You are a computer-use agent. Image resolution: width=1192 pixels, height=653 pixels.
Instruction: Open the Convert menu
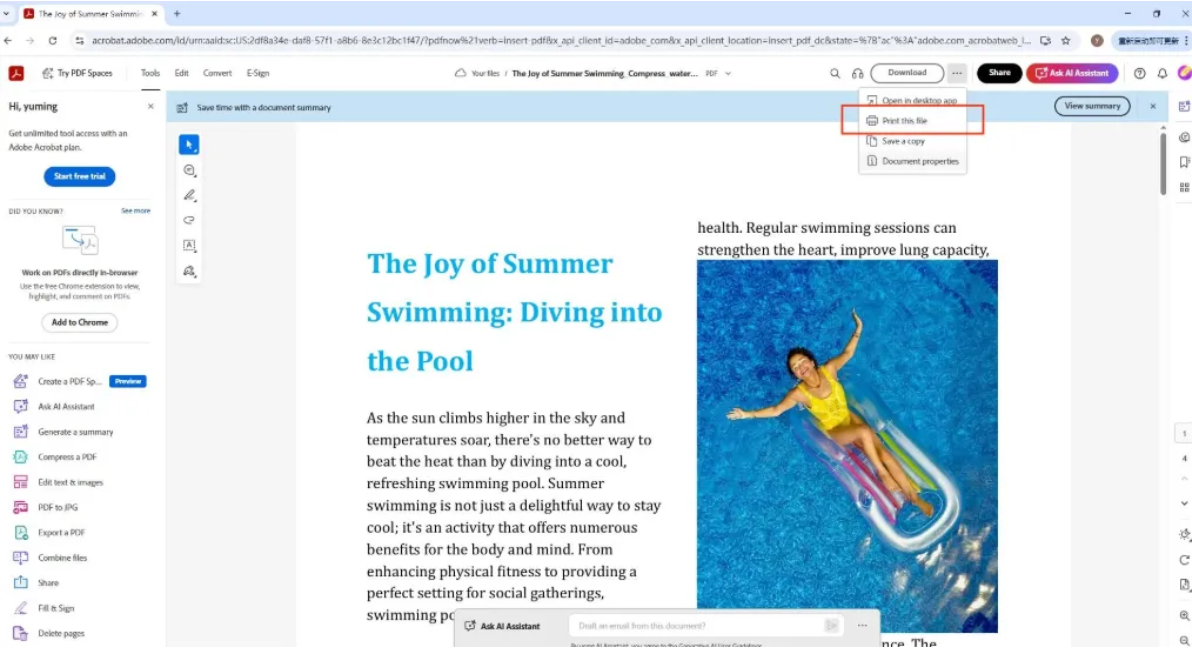pos(217,73)
